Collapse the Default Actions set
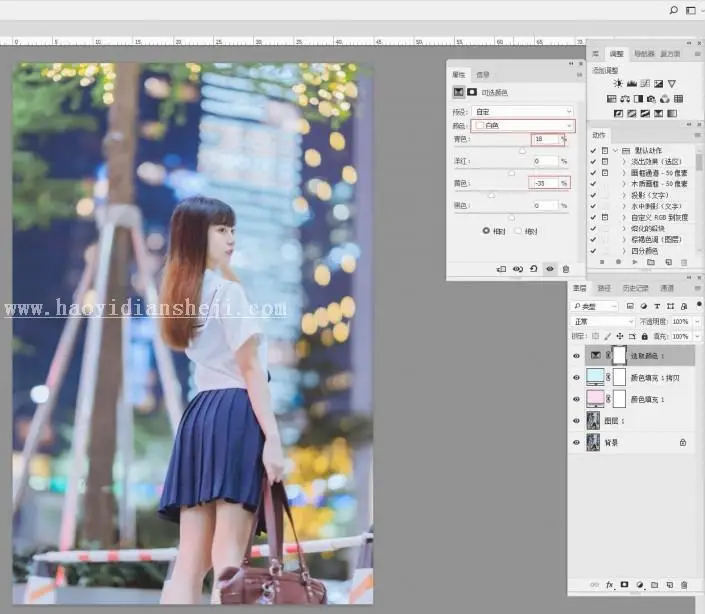 [x=616, y=151]
